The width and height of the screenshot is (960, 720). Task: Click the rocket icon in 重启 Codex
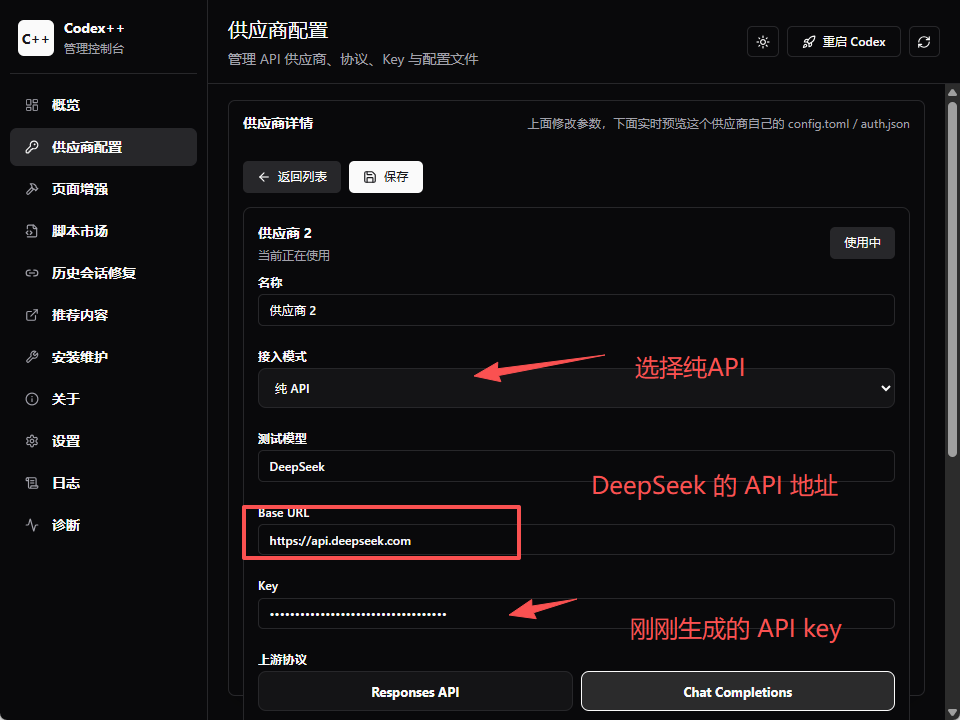coord(809,42)
